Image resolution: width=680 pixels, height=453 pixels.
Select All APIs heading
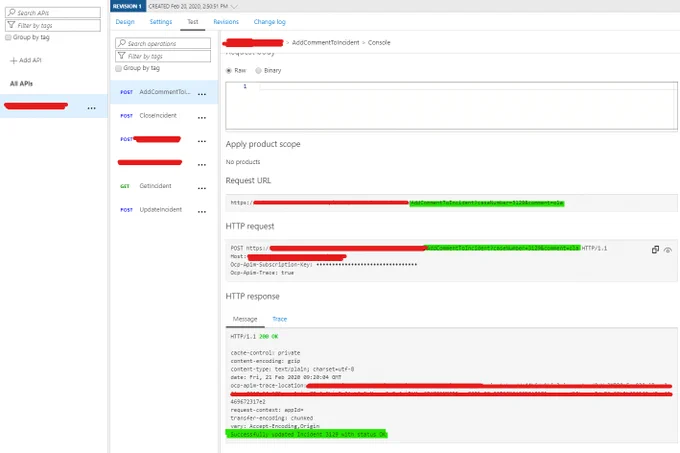tap(21, 83)
